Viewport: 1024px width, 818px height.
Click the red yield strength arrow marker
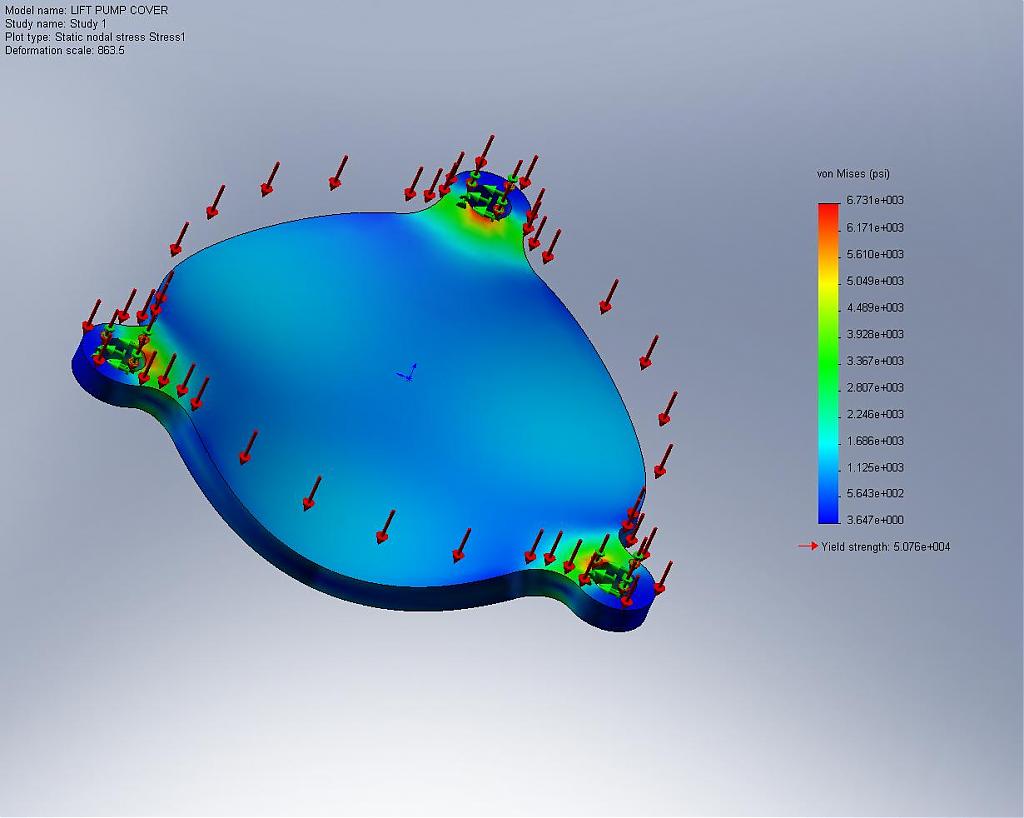(x=807, y=546)
